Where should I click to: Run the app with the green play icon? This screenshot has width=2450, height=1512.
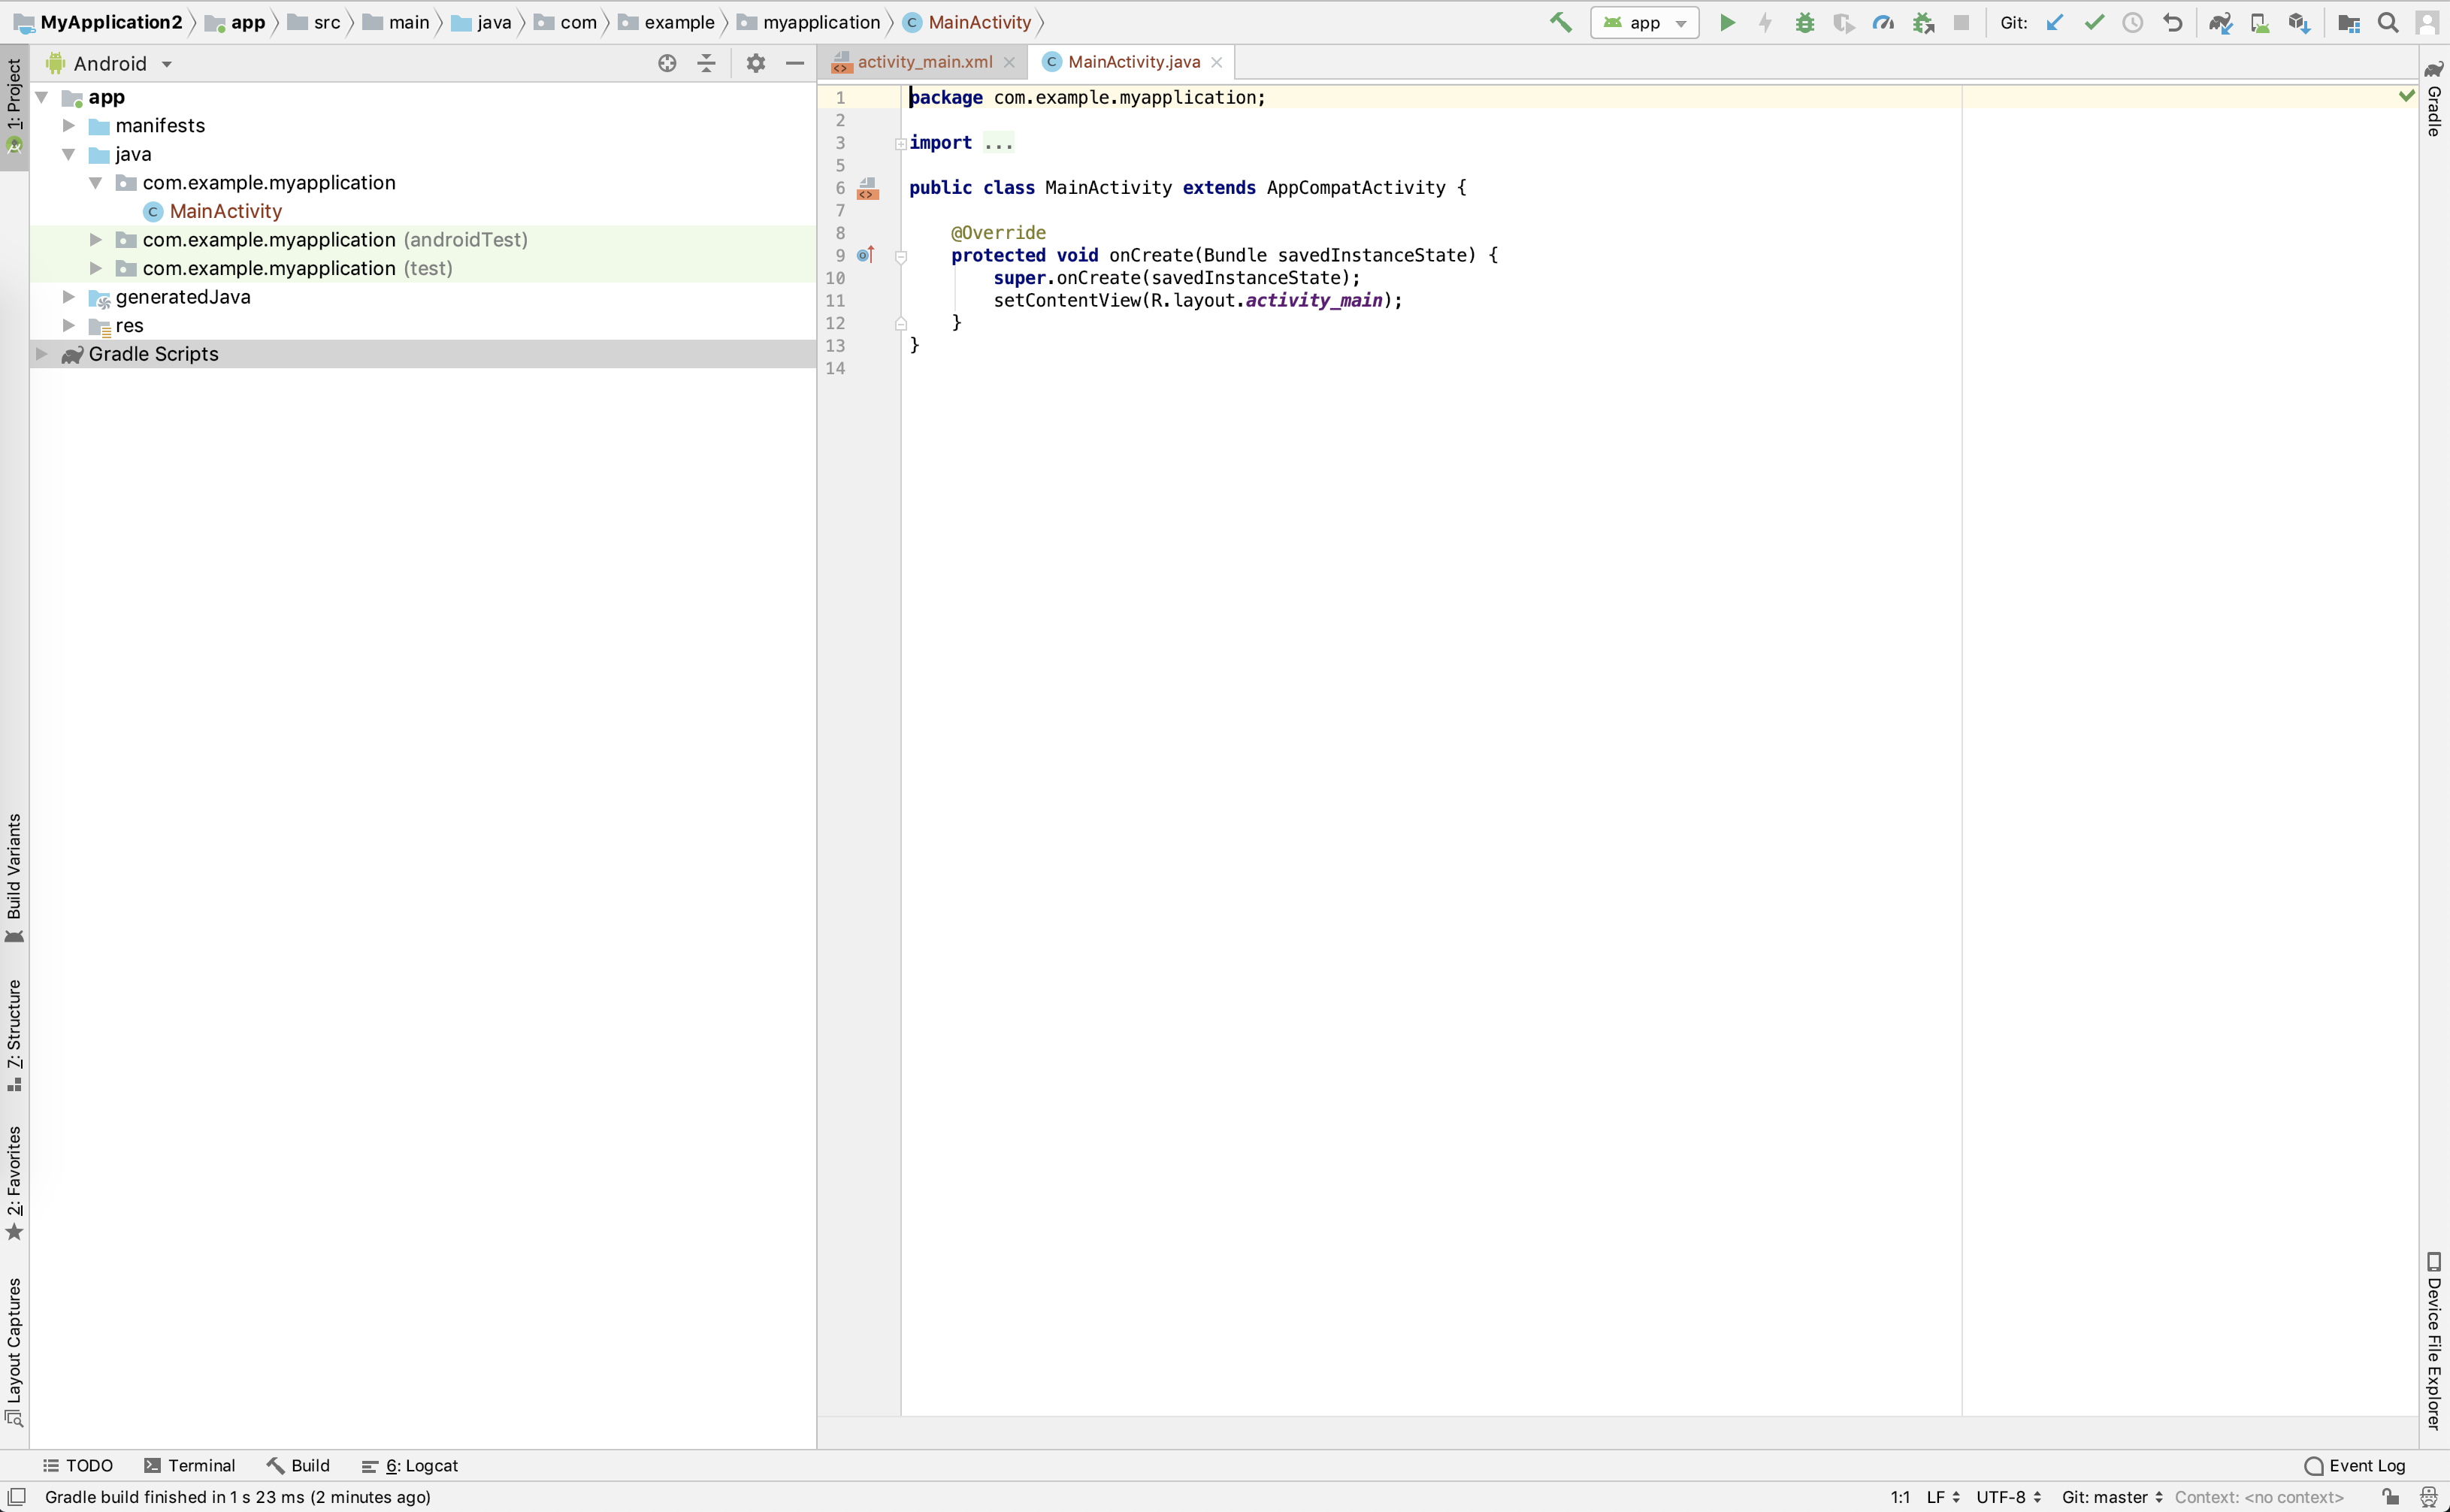pos(1727,22)
